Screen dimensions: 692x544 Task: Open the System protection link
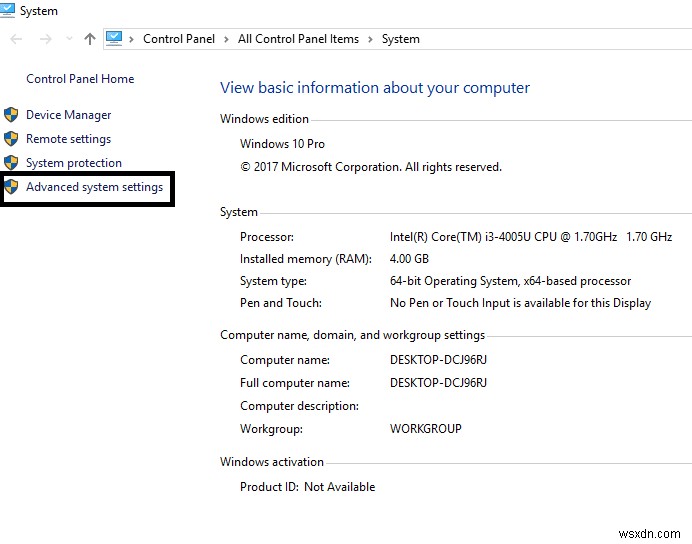pyautogui.click(x=74, y=163)
